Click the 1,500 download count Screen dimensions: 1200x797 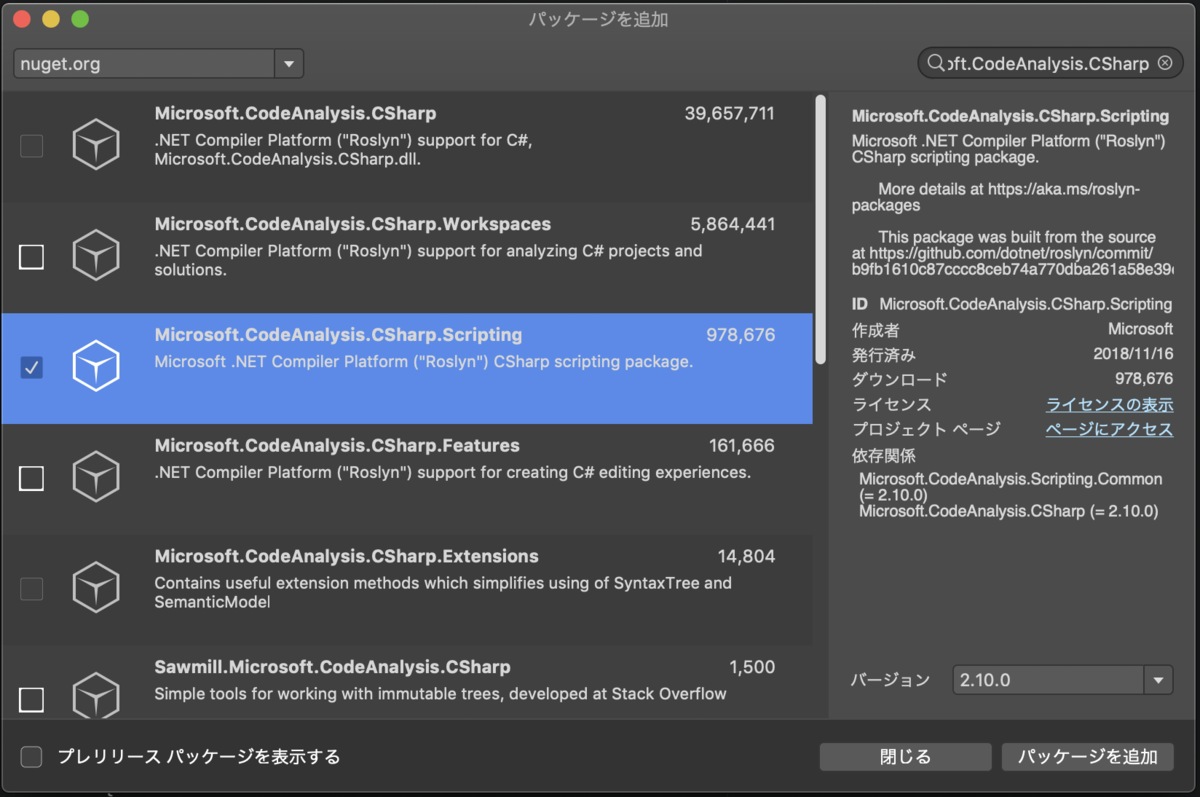pos(752,667)
